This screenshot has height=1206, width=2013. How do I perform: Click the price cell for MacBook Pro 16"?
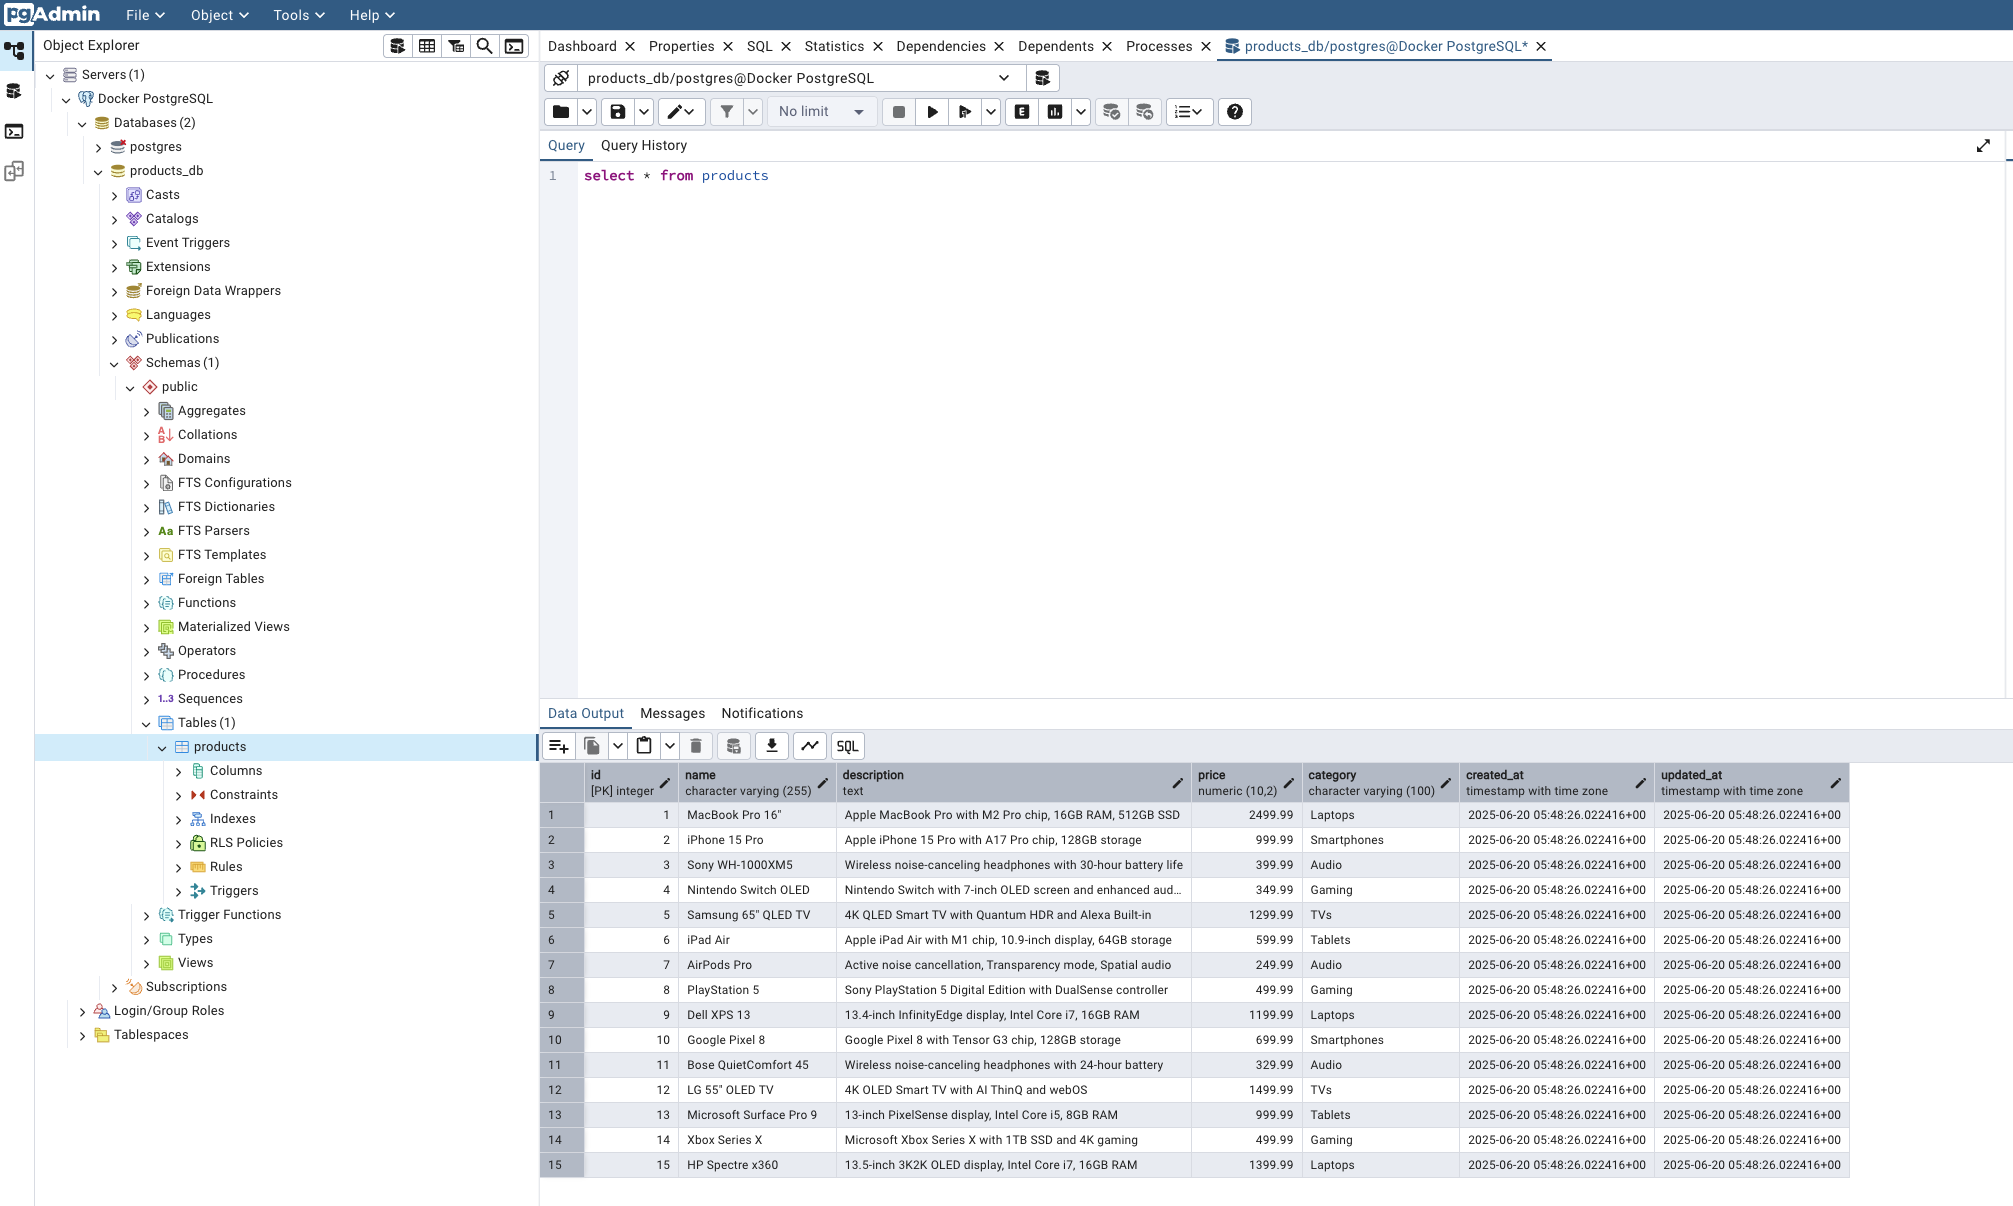click(x=1246, y=815)
